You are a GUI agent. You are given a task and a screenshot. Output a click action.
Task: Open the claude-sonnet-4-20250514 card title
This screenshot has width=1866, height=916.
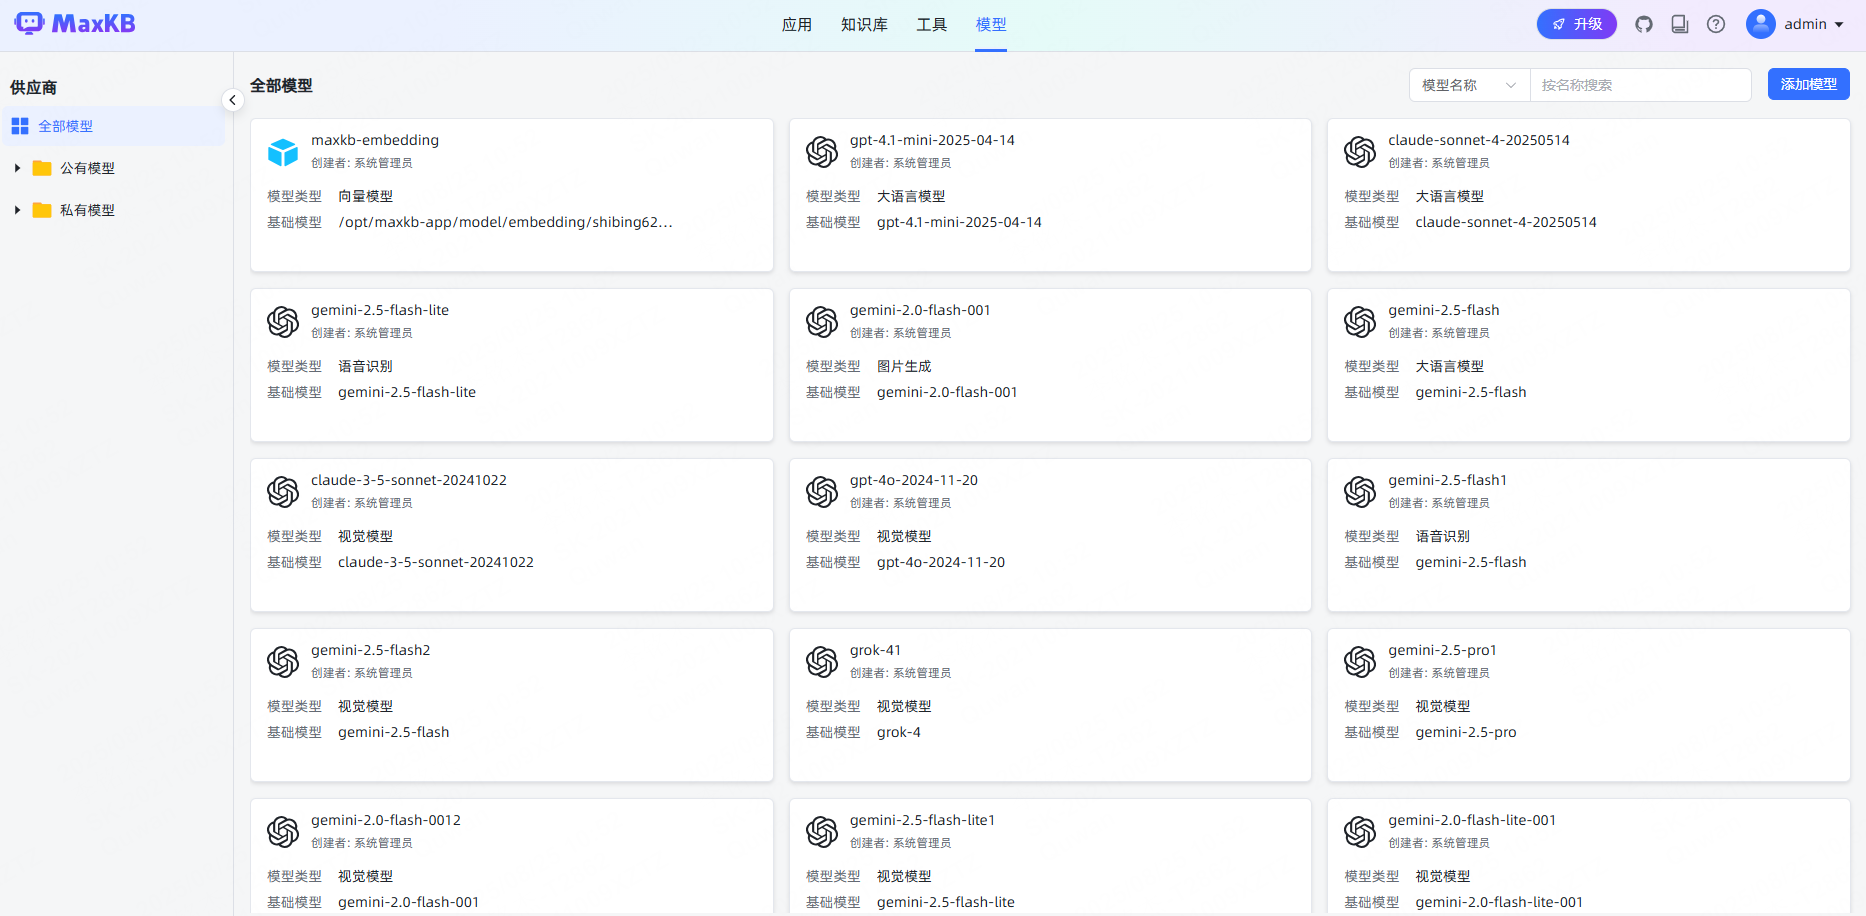[1479, 140]
